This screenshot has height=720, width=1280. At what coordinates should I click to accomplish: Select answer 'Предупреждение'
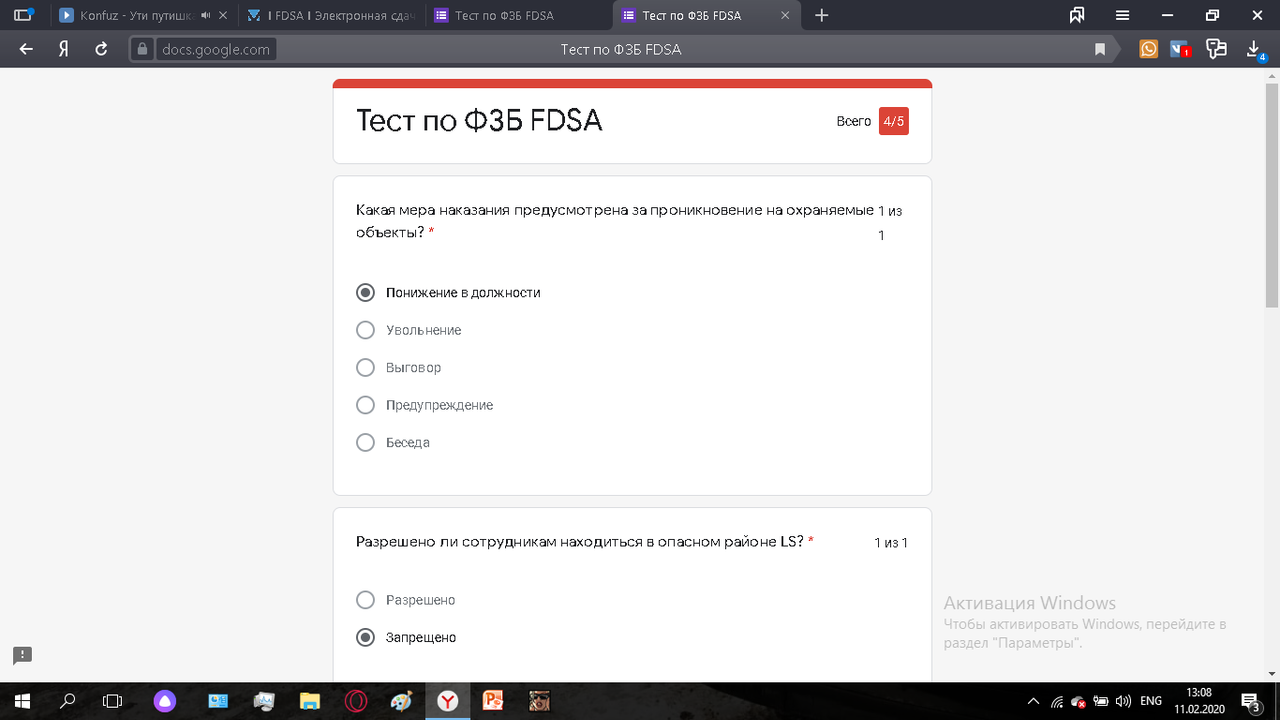coord(365,405)
